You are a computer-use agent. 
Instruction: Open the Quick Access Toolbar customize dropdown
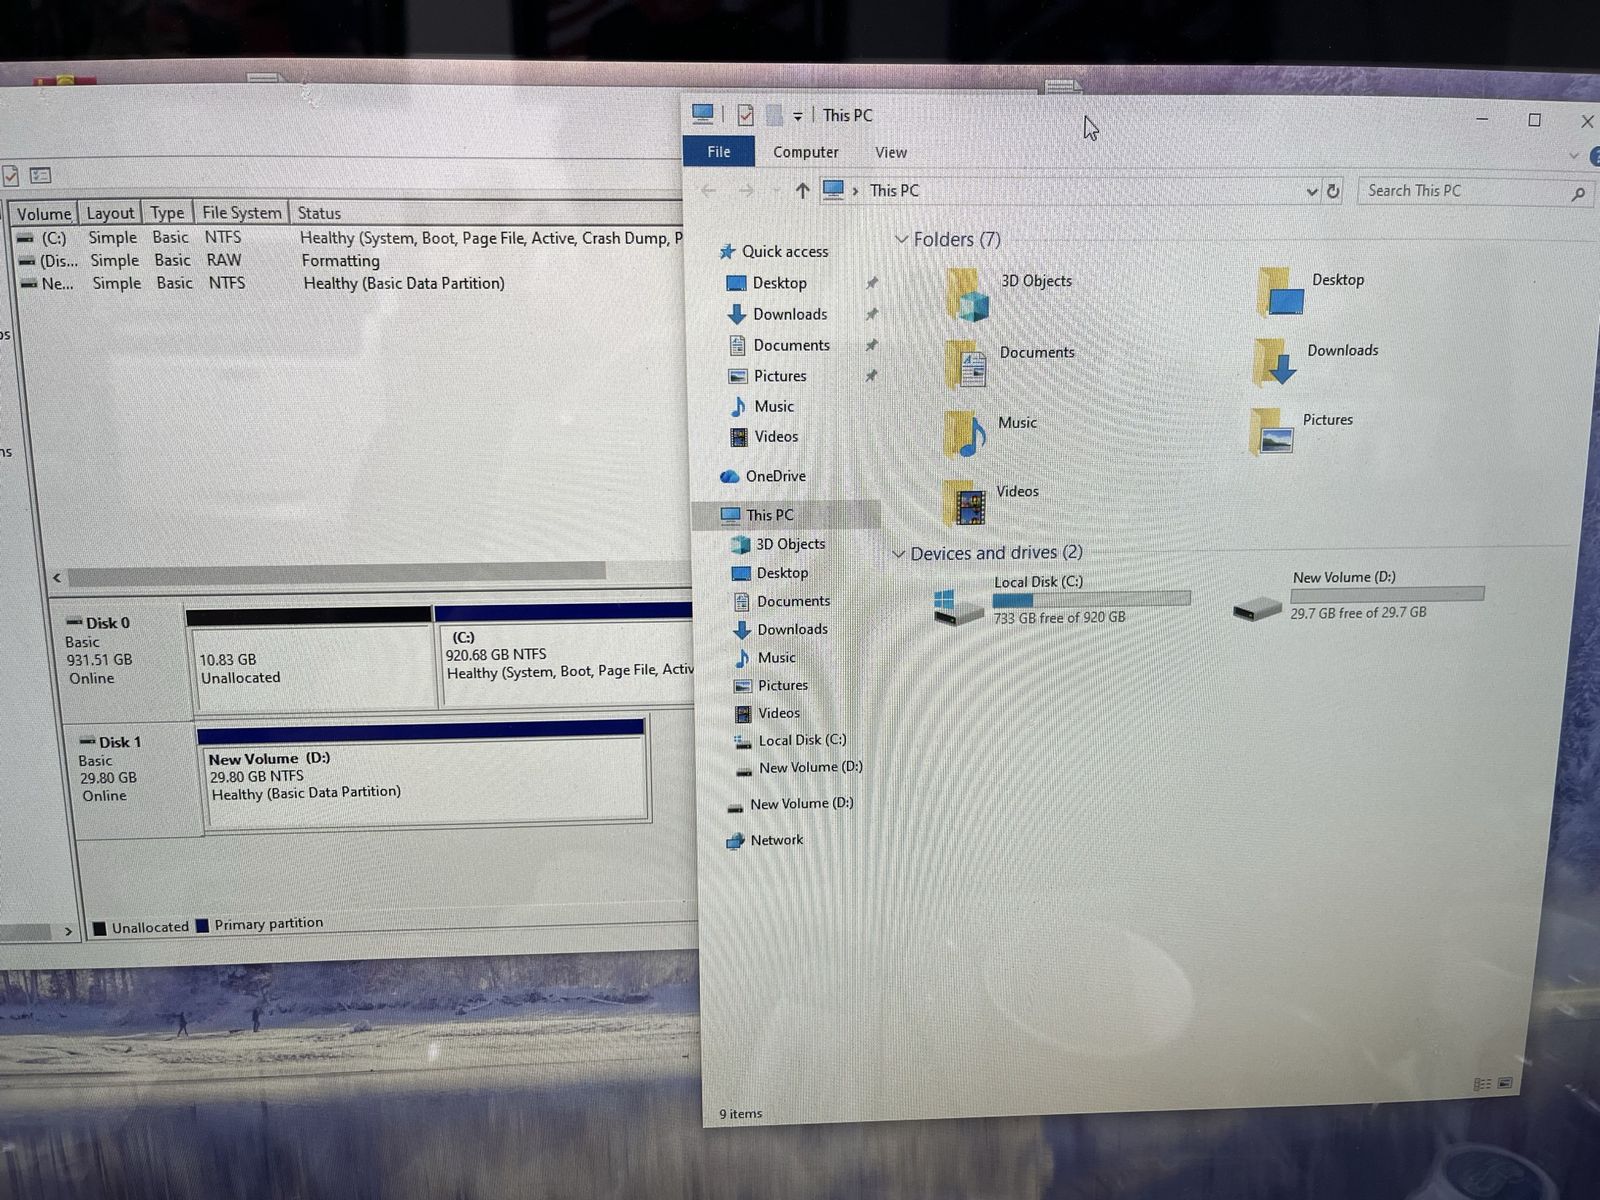click(797, 116)
